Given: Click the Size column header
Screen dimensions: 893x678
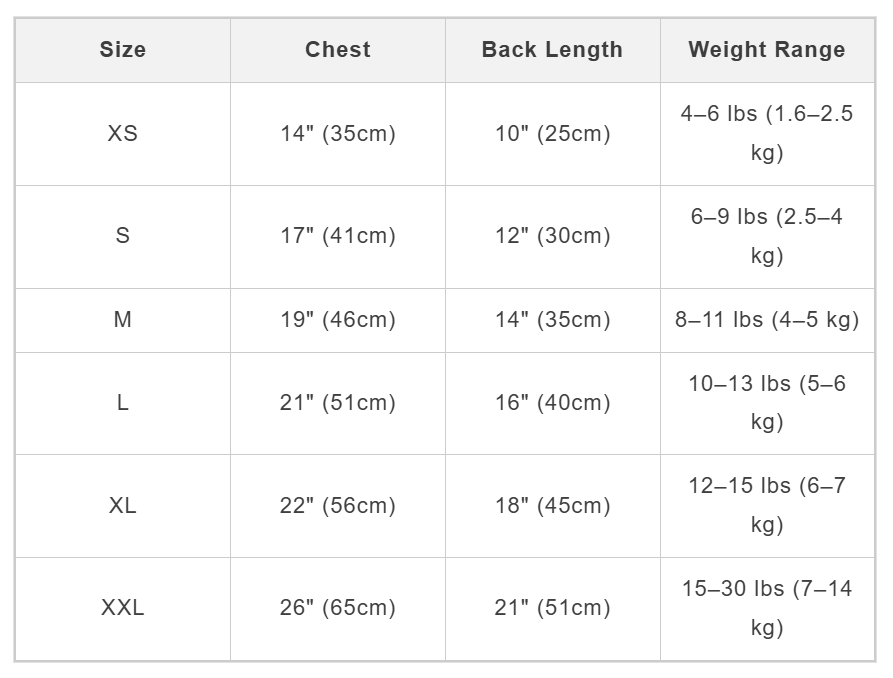Looking at the screenshot, I should coord(123,50).
